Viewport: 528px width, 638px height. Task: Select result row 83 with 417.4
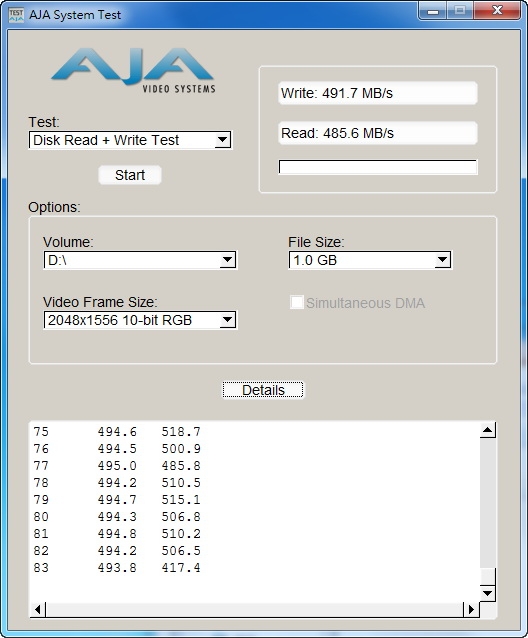[117, 567]
